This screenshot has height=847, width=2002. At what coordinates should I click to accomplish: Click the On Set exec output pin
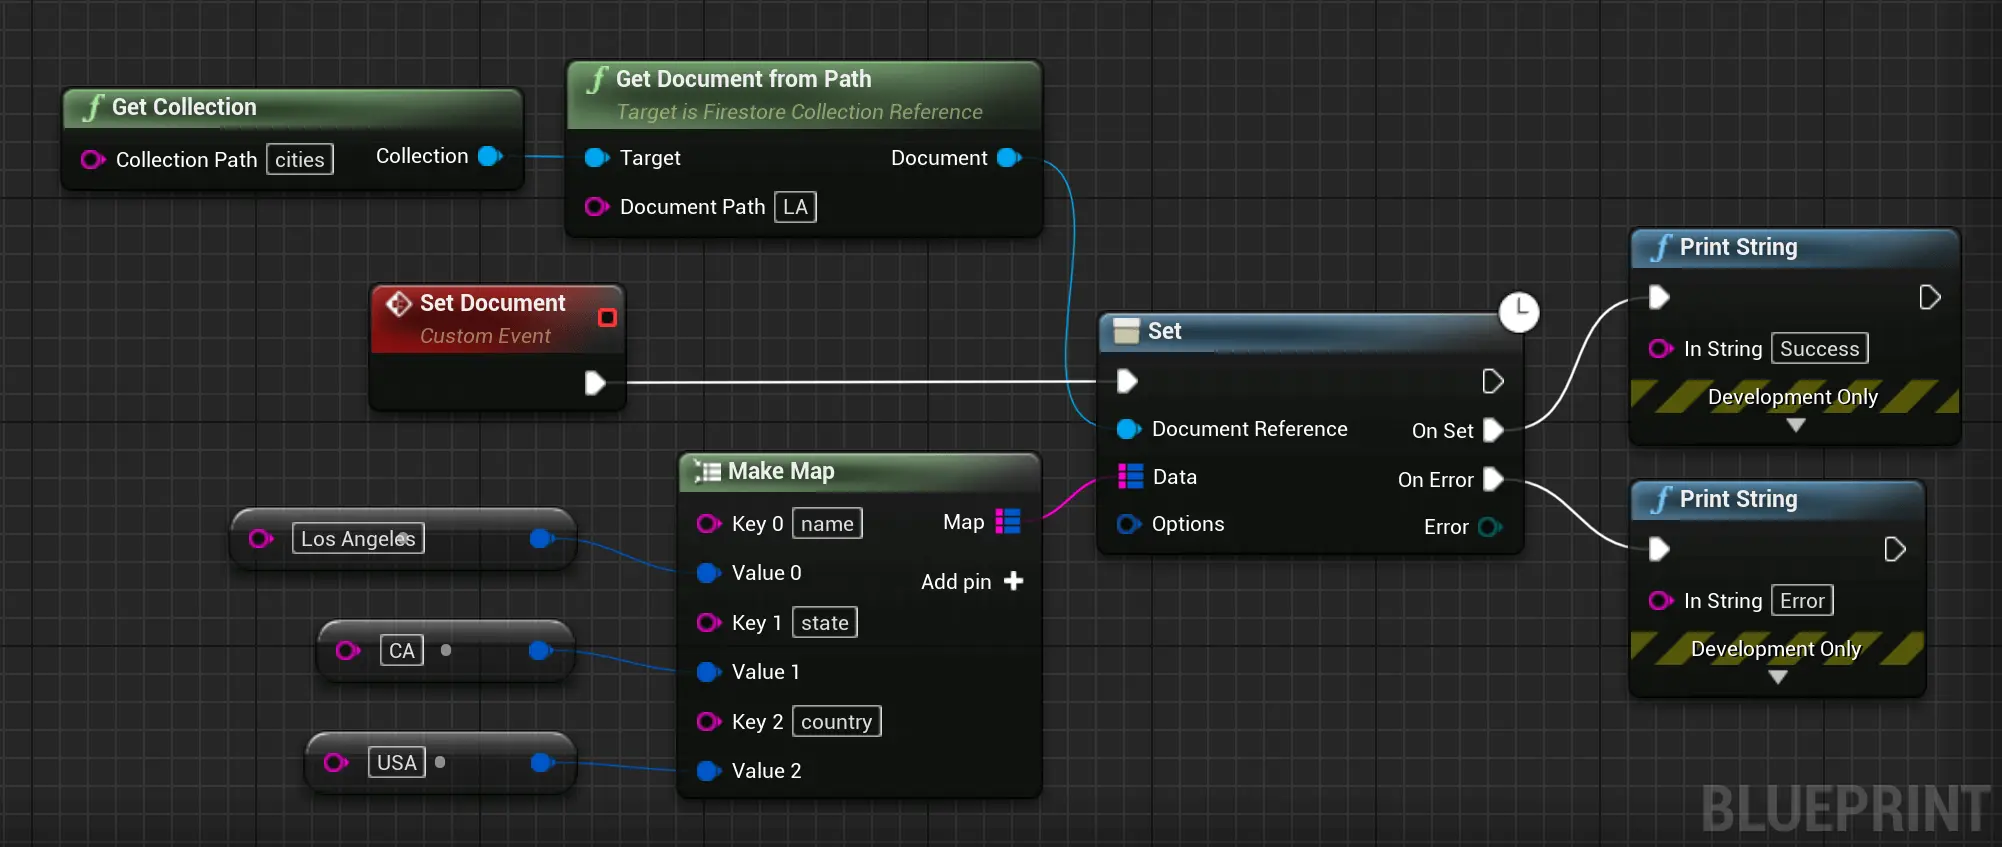[x=1493, y=430]
